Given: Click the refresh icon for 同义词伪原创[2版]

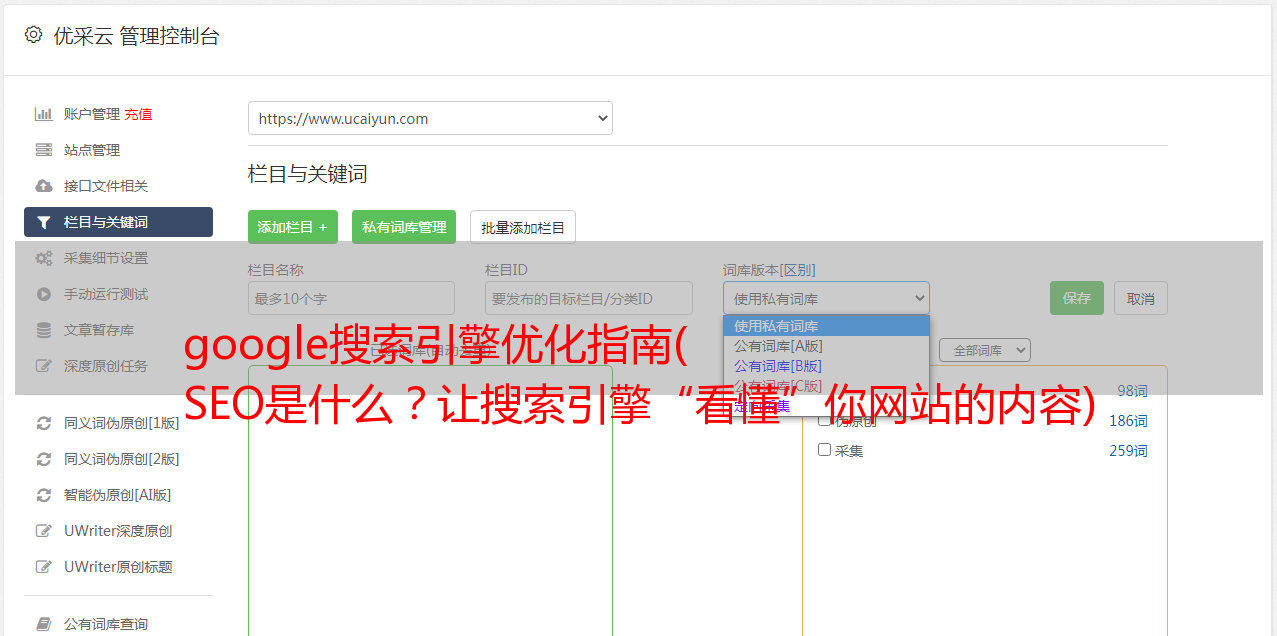Looking at the screenshot, I should pos(44,459).
